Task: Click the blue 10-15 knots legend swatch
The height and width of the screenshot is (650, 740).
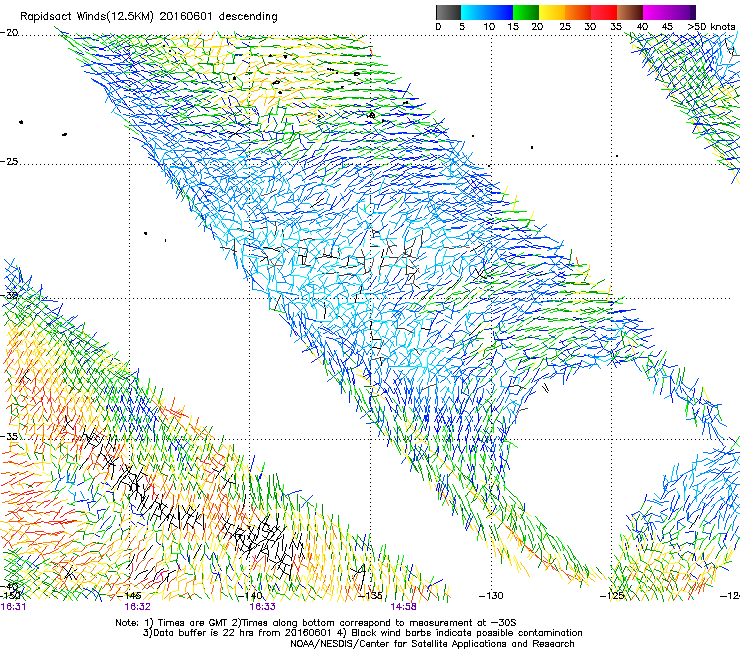Action: (500, 12)
